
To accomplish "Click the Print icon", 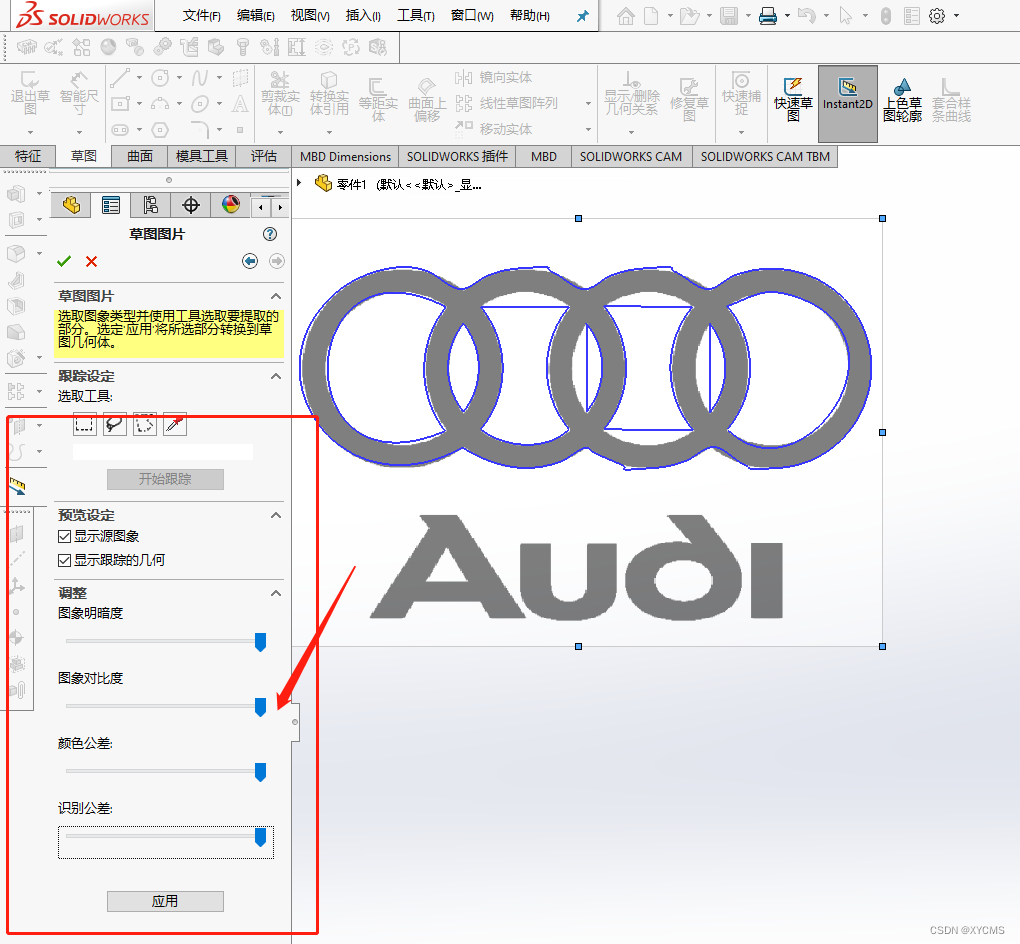I will (768, 16).
